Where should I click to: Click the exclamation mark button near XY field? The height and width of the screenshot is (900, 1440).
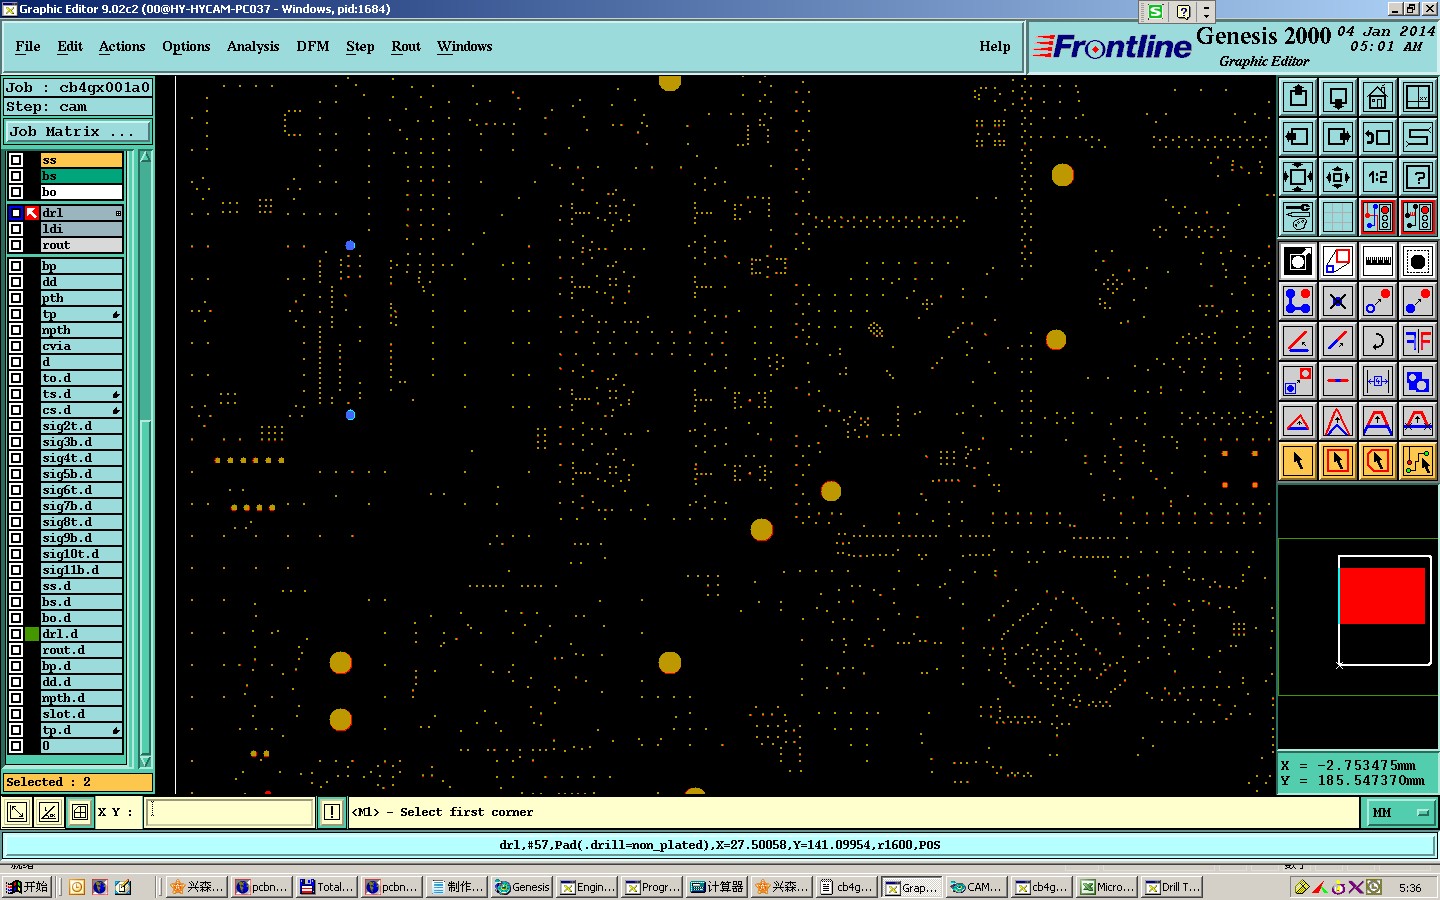[332, 812]
